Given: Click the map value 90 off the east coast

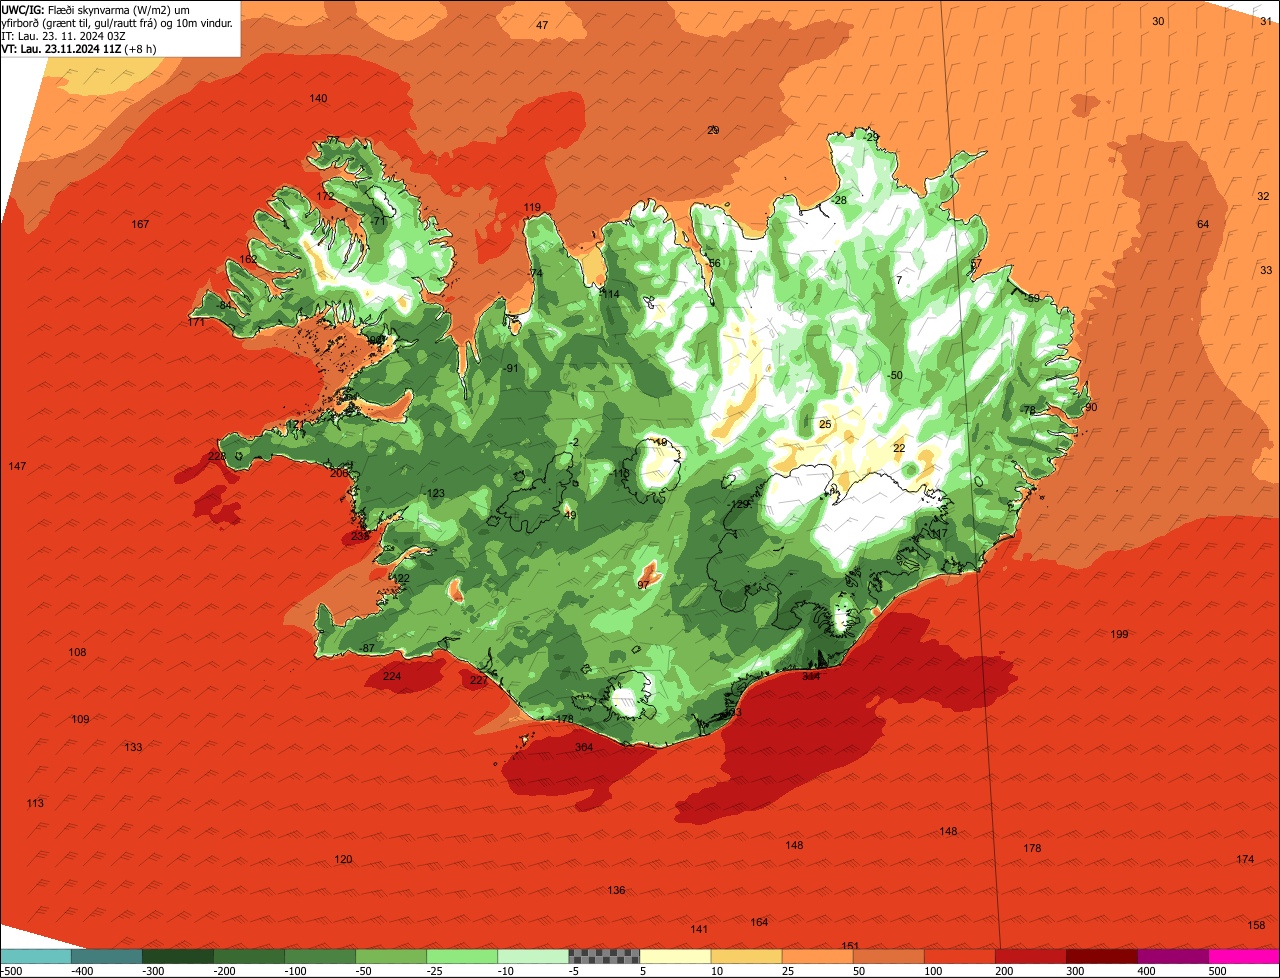Looking at the screenshot, I should [1091, 407].
